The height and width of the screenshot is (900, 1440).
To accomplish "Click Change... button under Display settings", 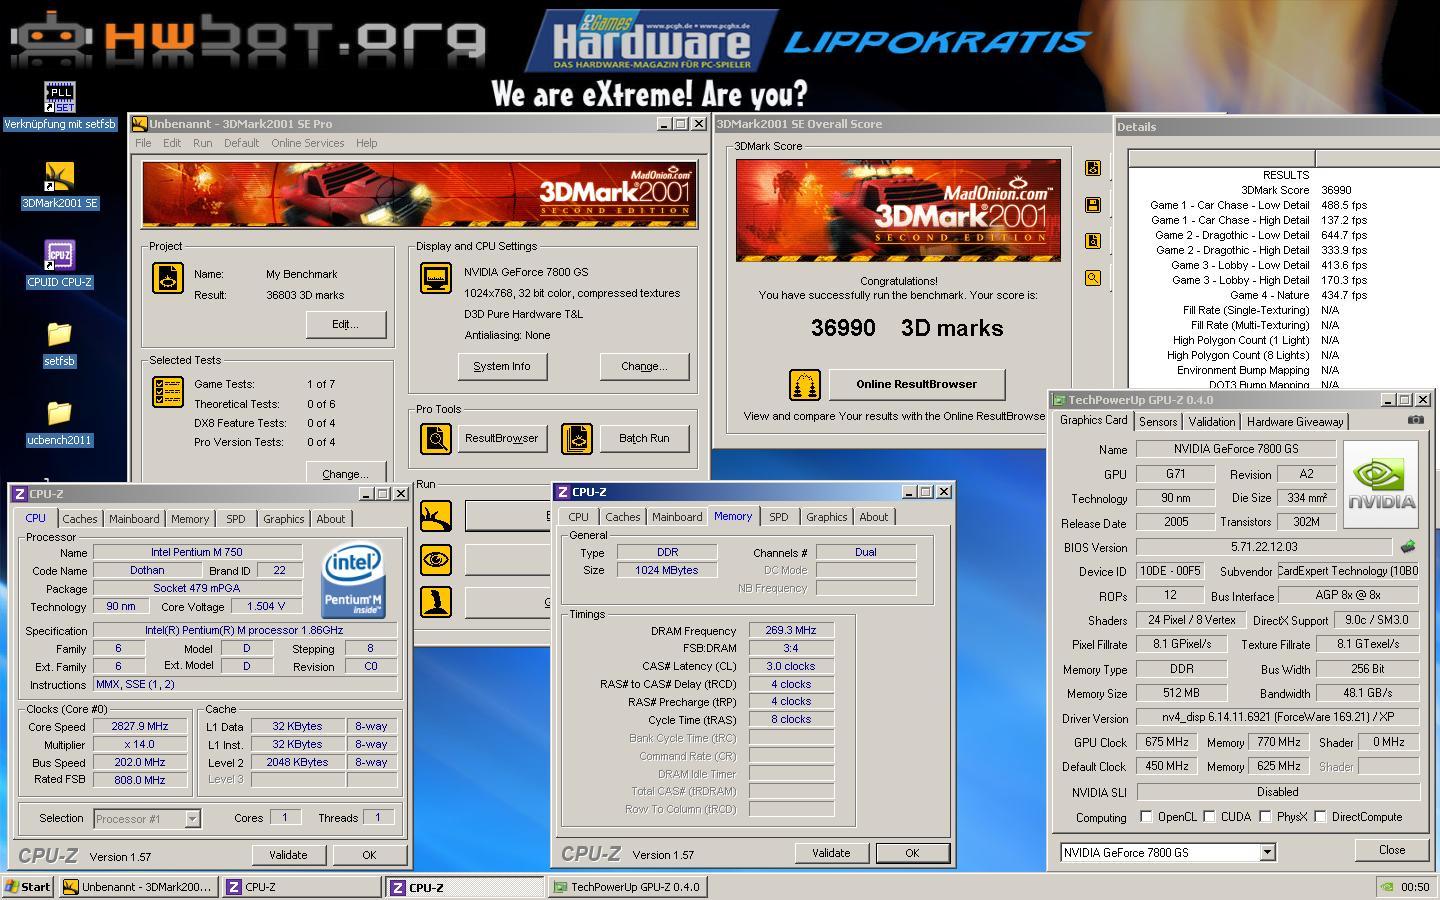I will [644, 366].
